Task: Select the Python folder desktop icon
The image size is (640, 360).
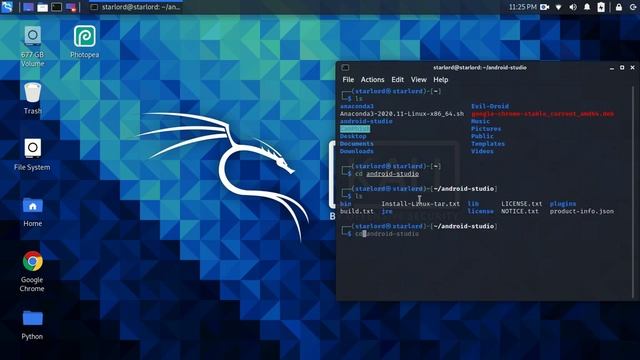Action: [x=32, y=324]
